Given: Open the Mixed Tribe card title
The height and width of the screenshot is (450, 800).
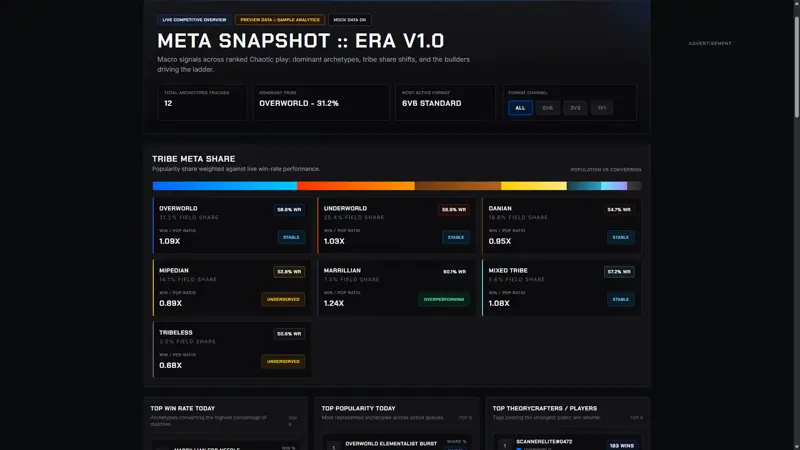Looking at the screenshot, I should (x=508, y=270).
